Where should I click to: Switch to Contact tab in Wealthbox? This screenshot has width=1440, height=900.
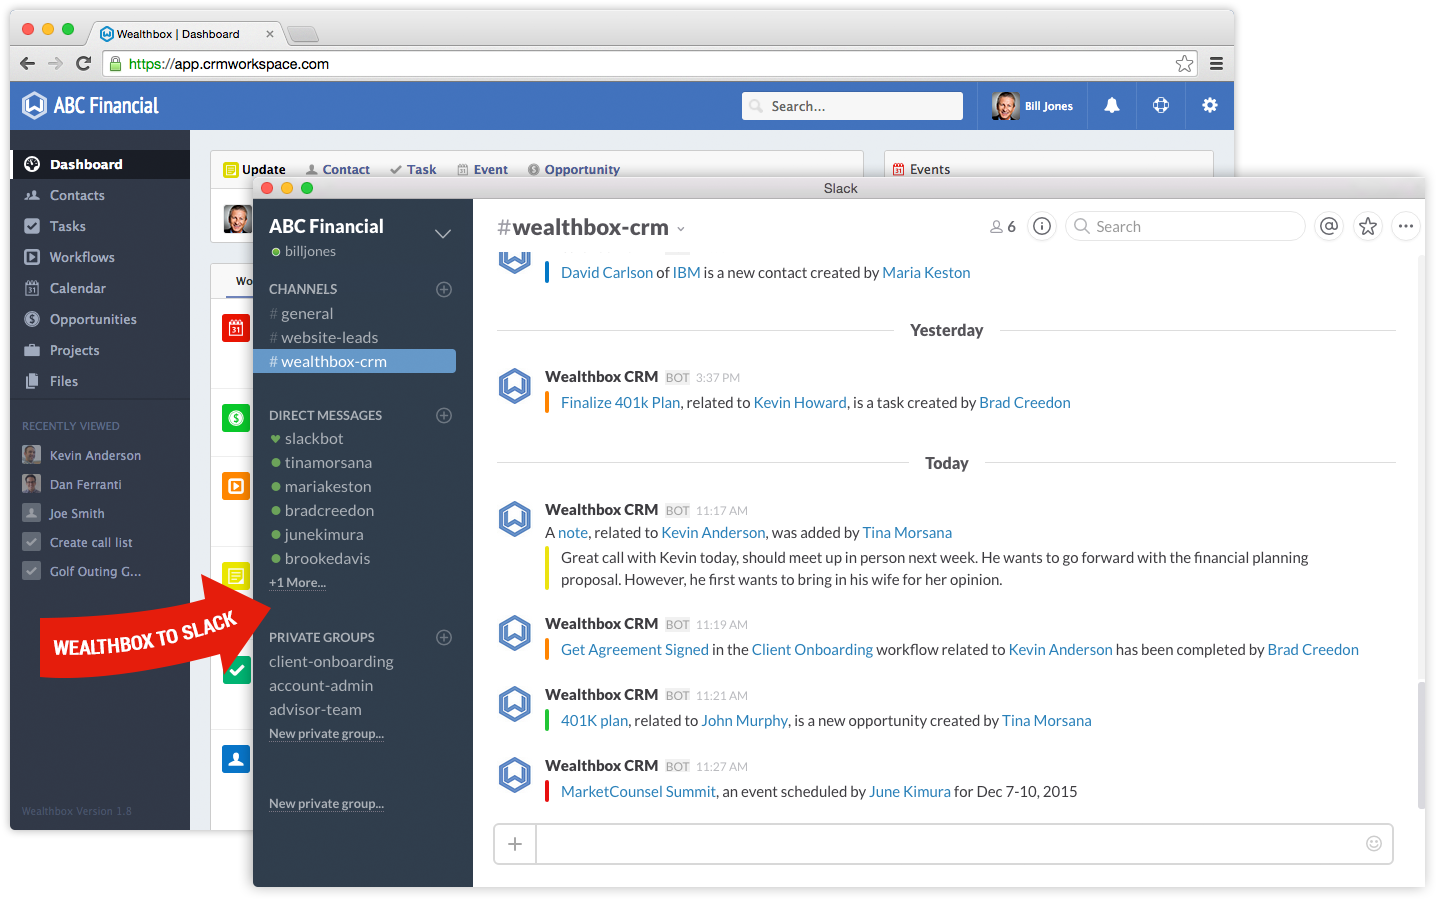(x=338, y=169)
